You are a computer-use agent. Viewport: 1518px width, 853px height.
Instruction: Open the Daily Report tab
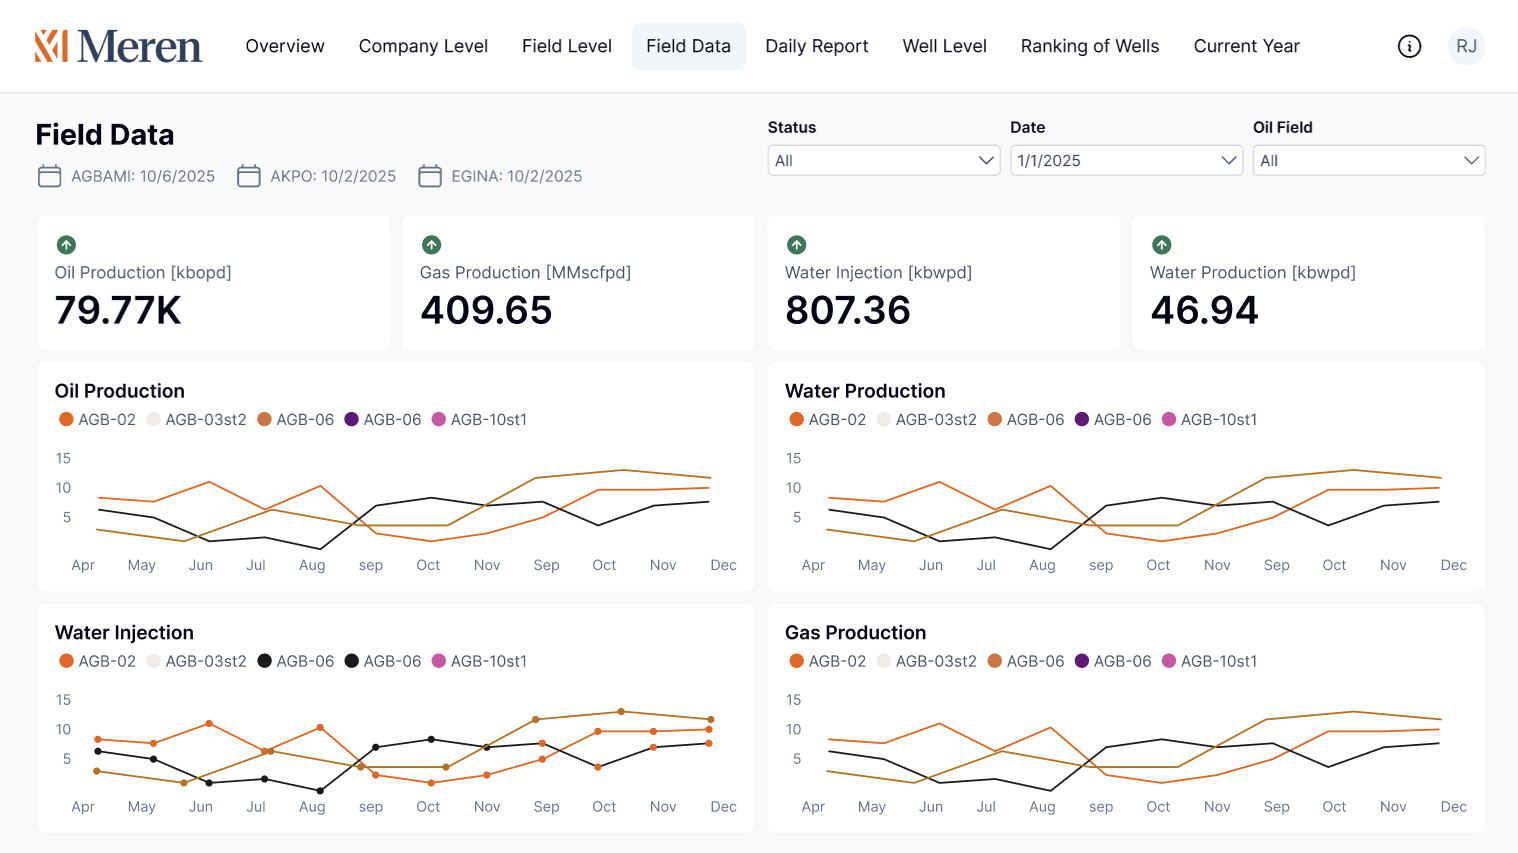817,46
